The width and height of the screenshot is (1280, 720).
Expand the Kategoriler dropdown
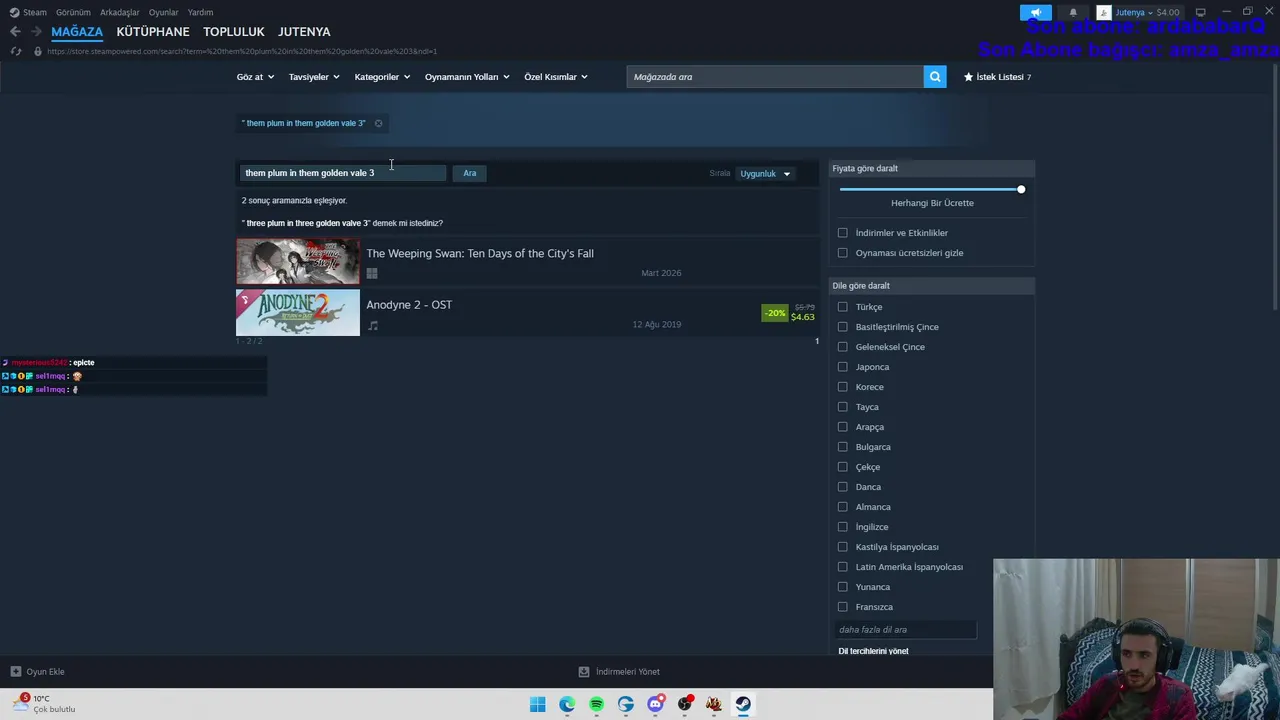click(382, 77)
